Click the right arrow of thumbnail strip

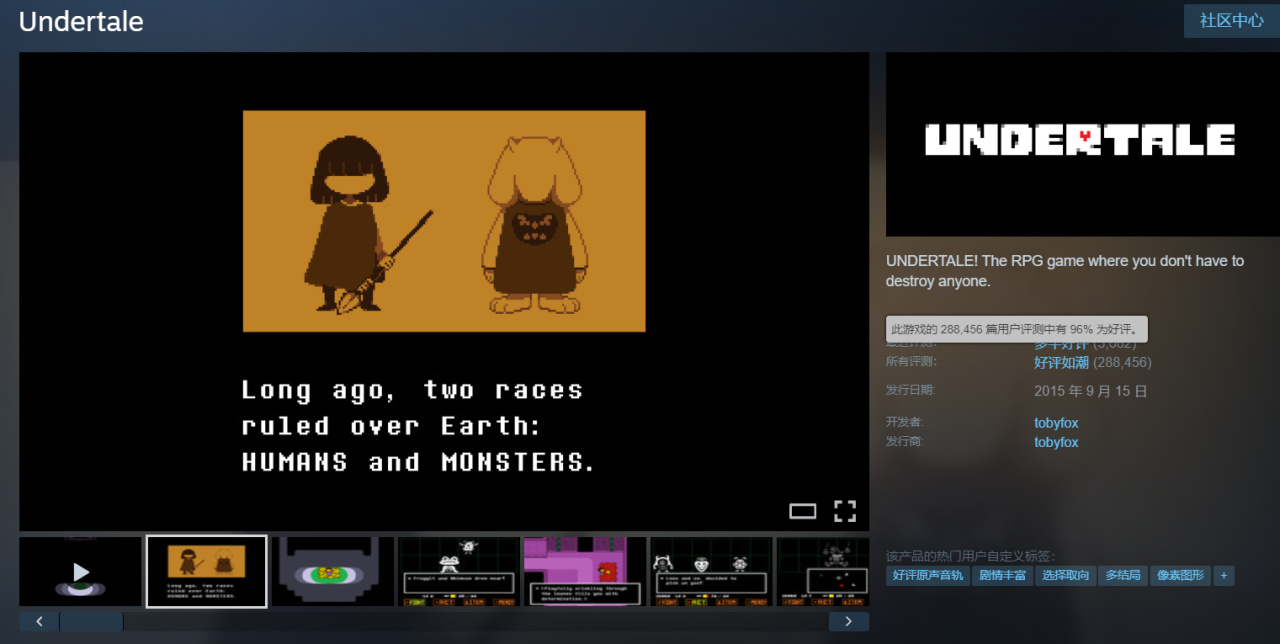pos(849,622)
